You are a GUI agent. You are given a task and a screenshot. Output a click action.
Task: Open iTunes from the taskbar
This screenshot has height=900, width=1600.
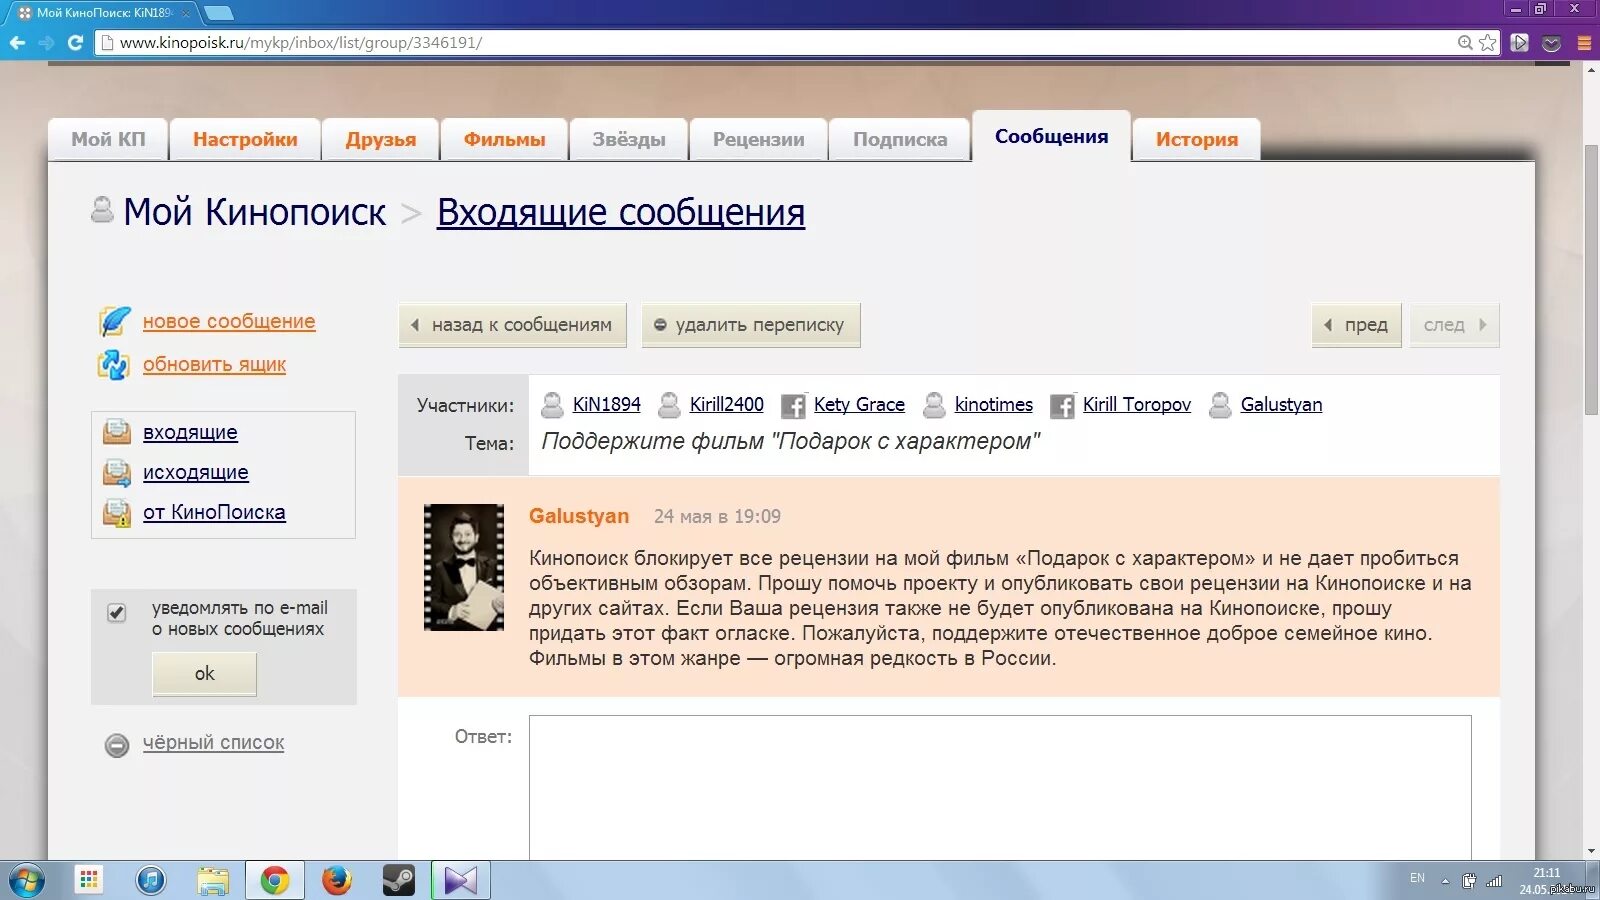pos(151,881)
